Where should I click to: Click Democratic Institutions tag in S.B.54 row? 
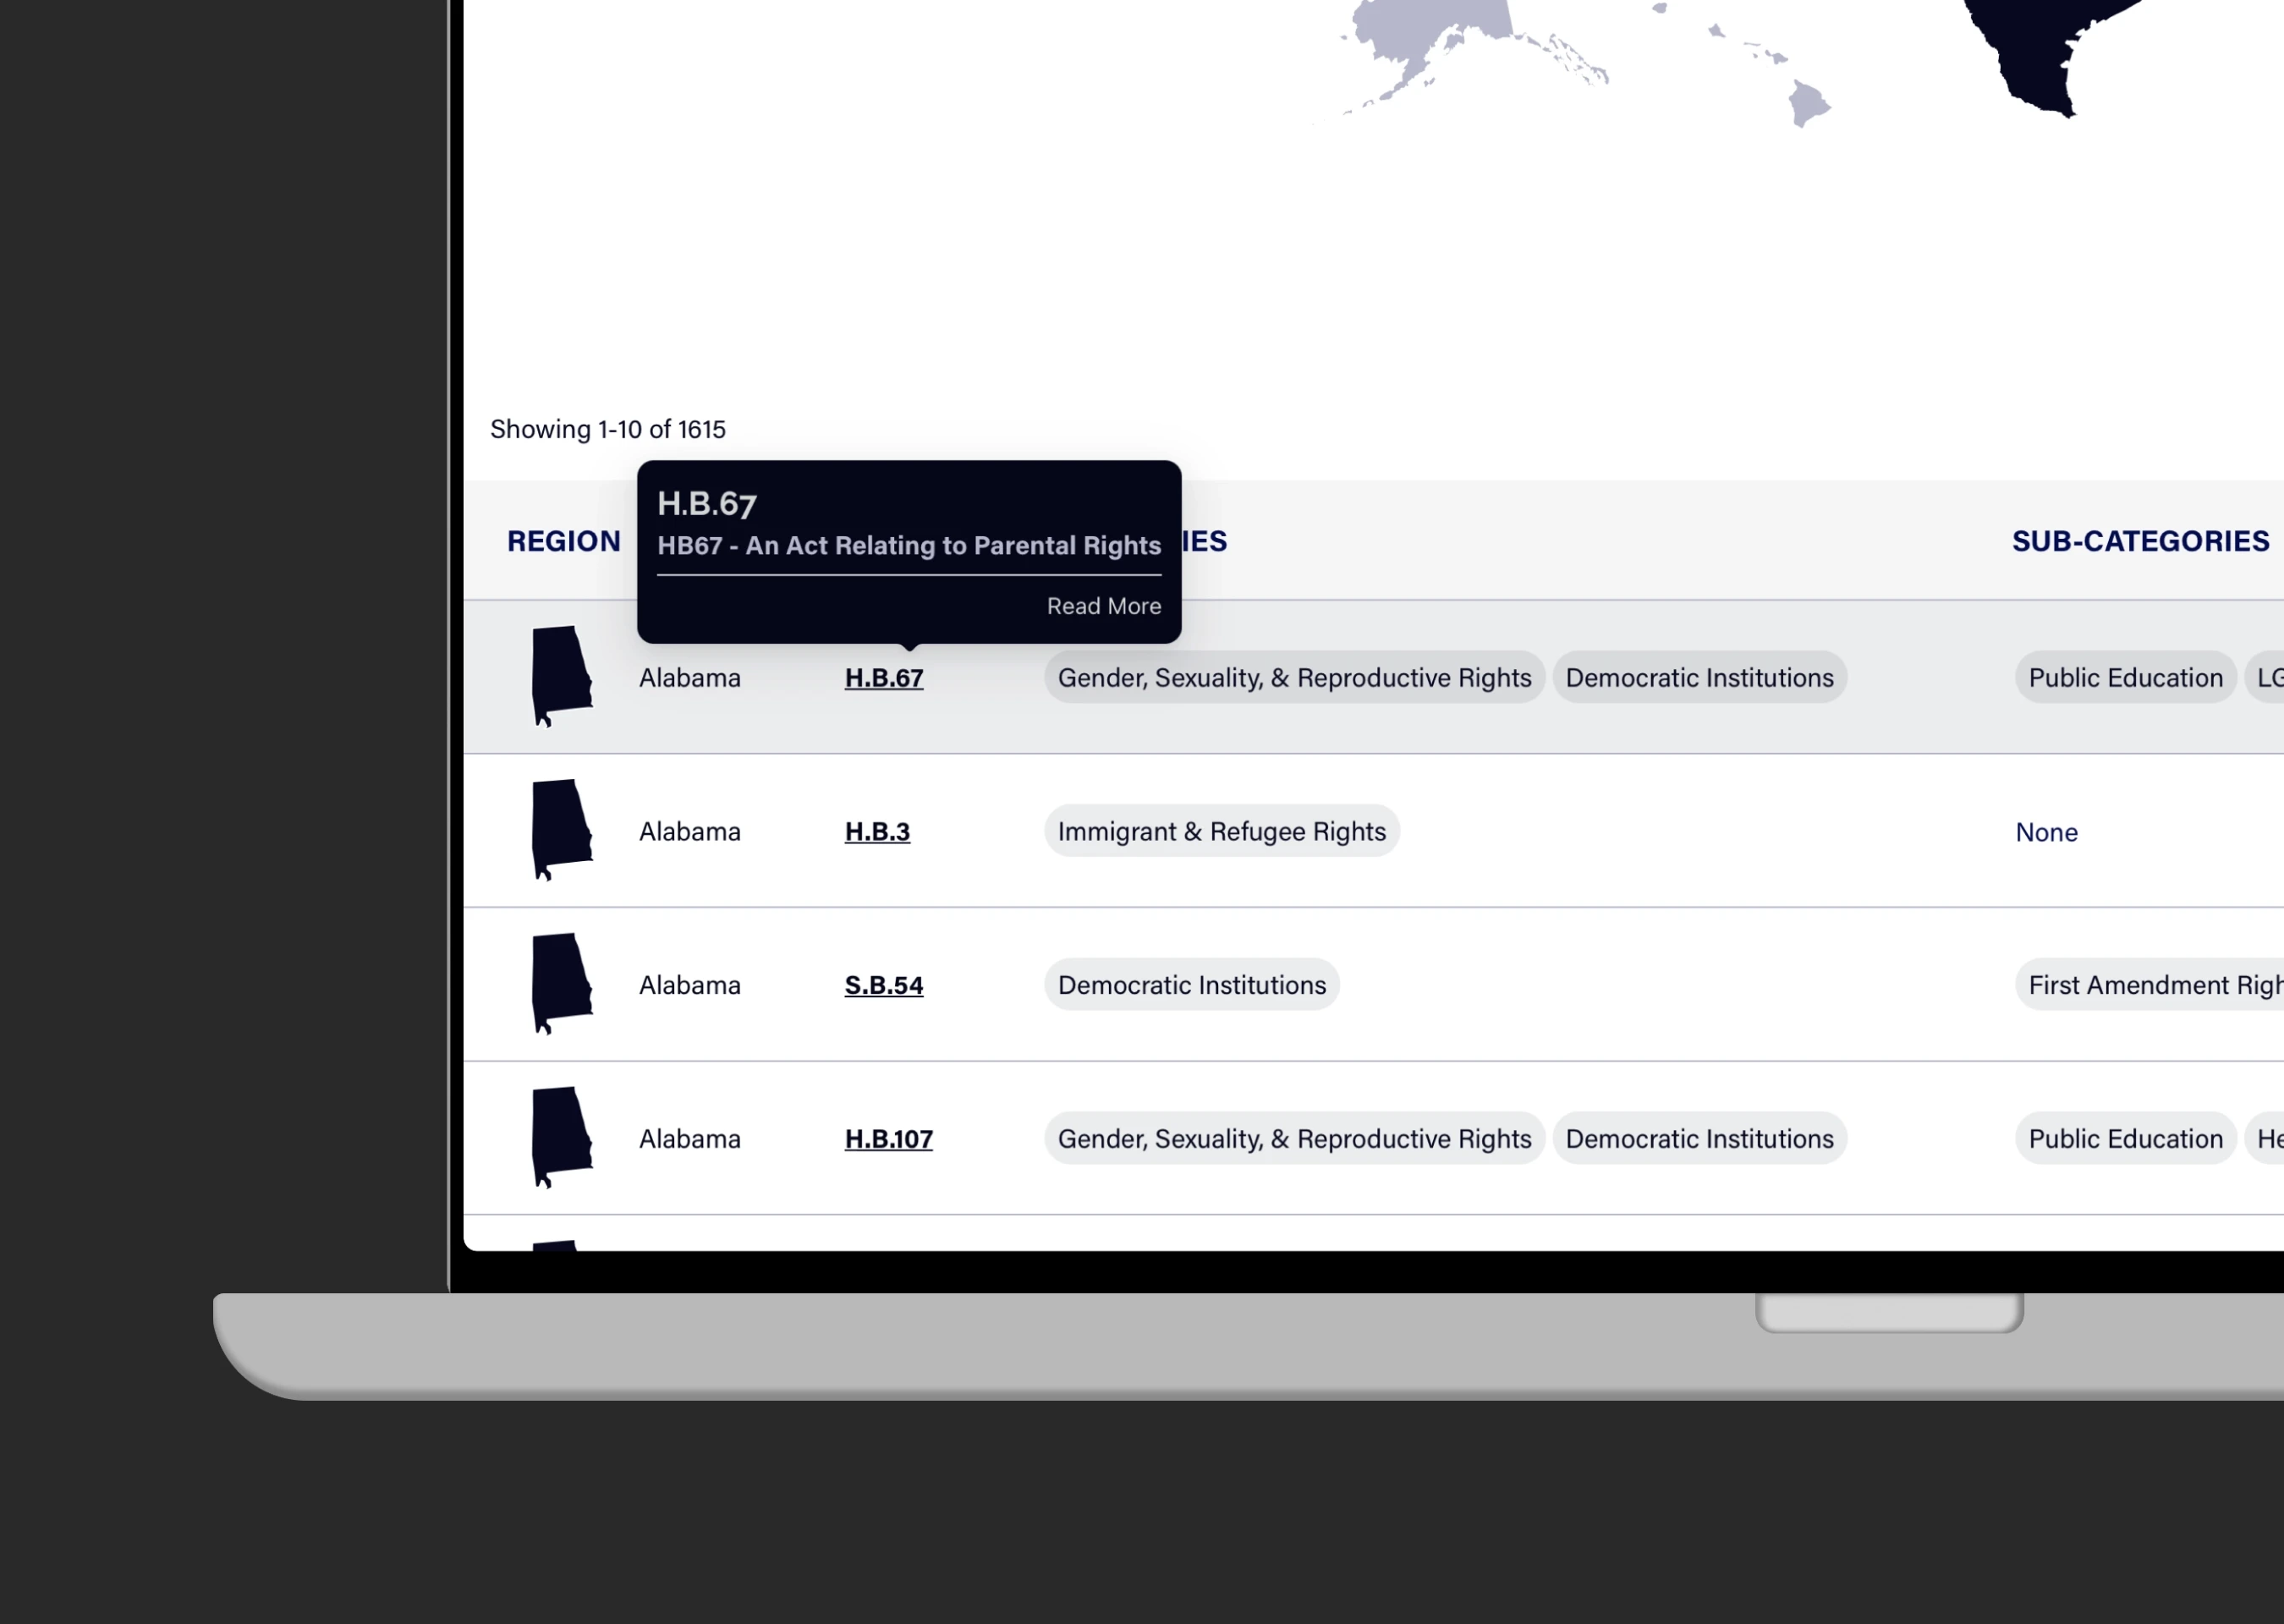pos(1191,985)
